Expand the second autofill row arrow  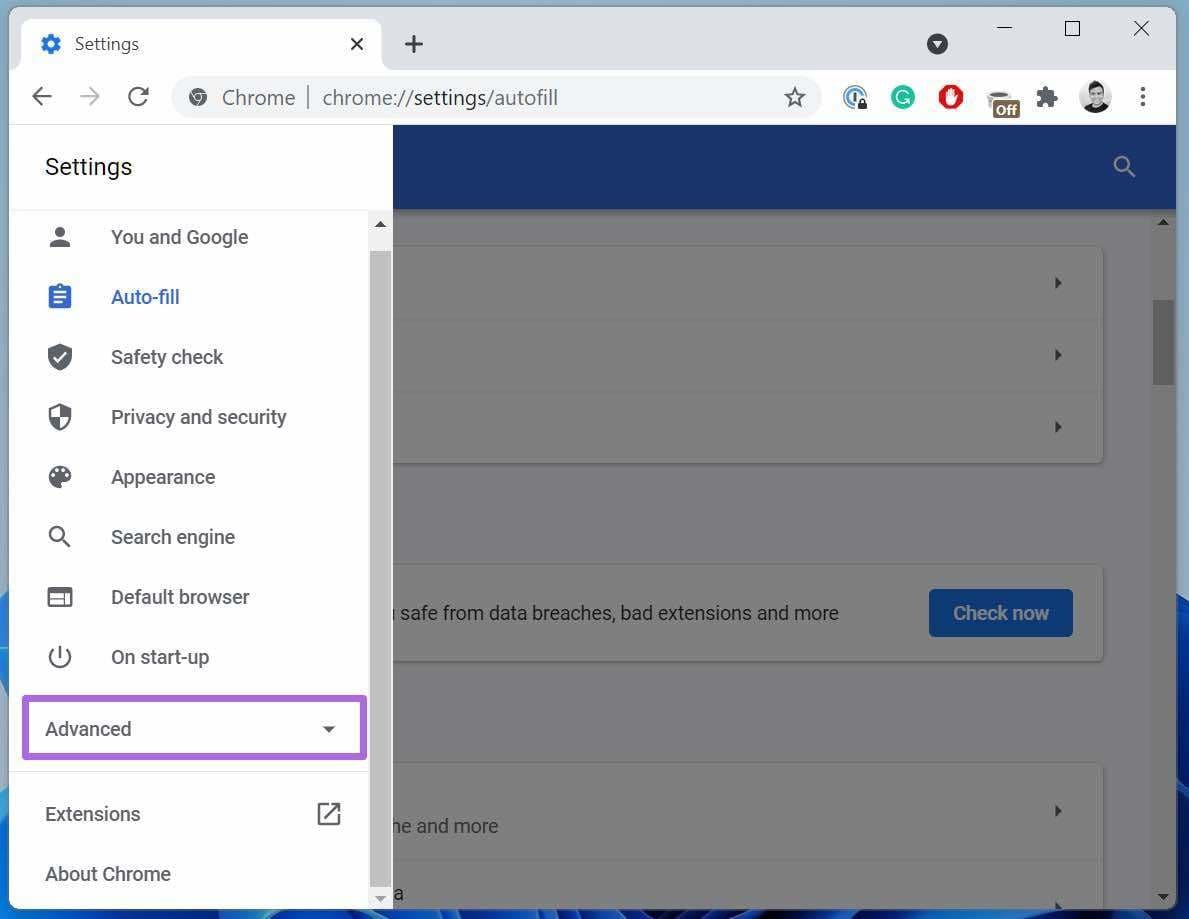(1058, 355)
